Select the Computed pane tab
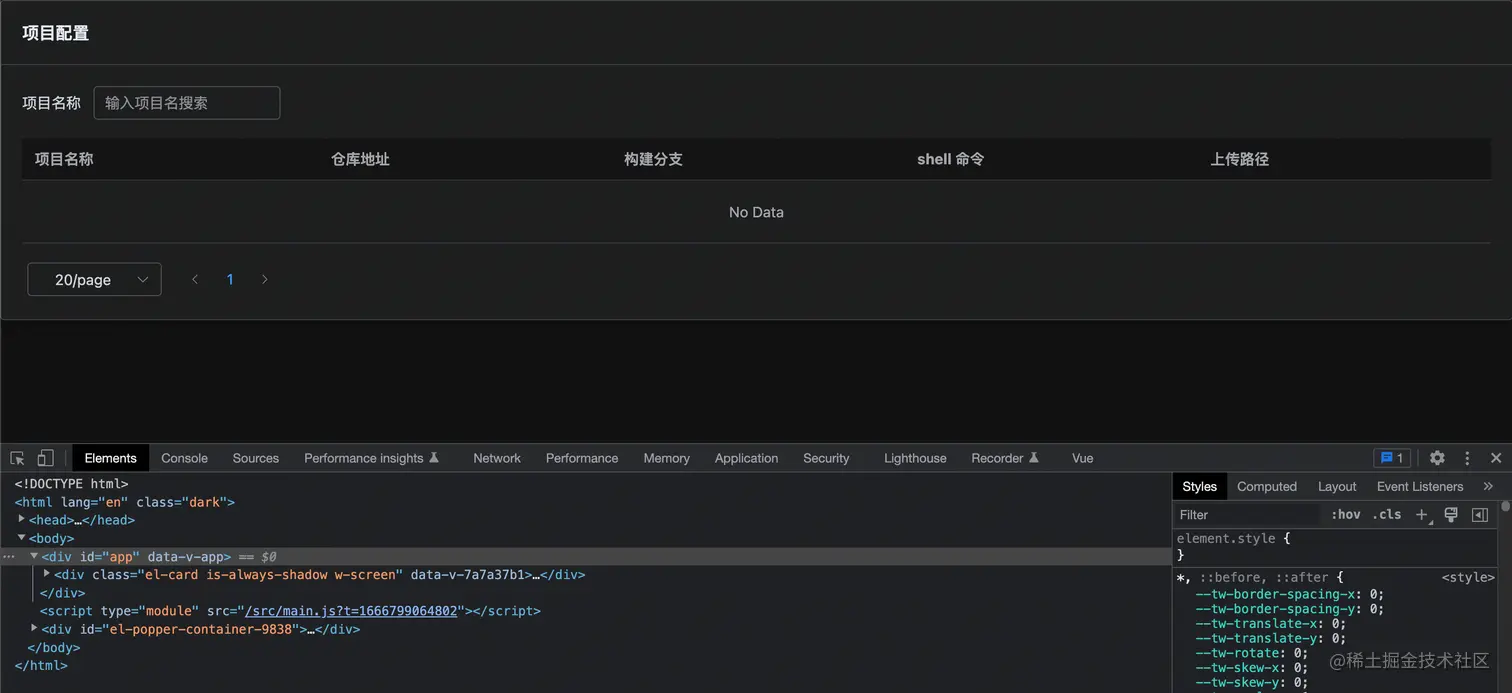Image resolution: width=1512 pixels, height=693 pixels. (x=1267, y=486)
